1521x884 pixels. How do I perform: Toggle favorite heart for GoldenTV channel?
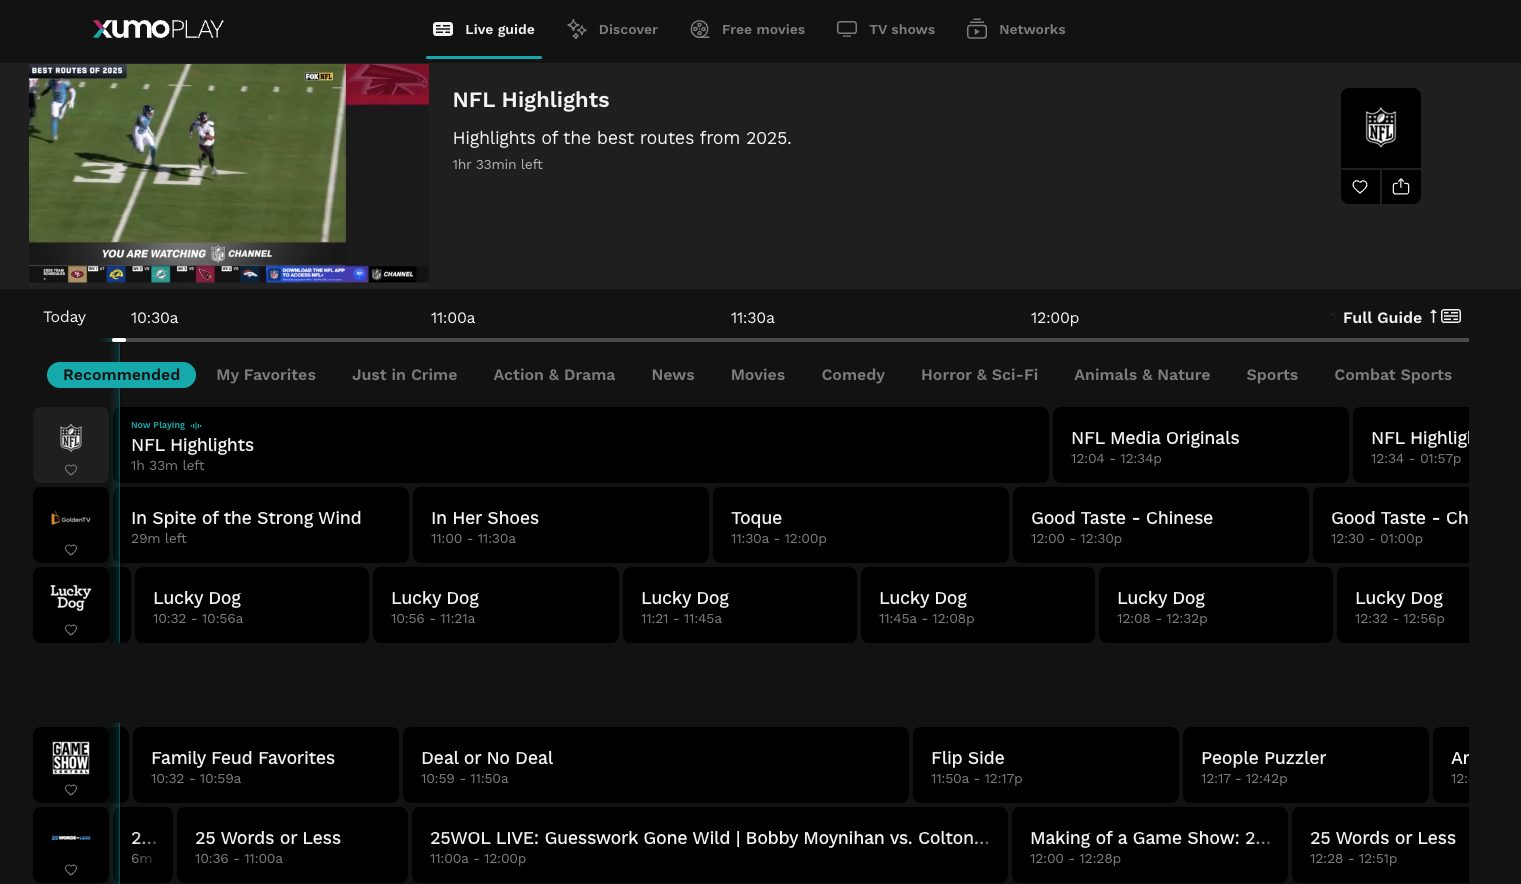[71, 550]
